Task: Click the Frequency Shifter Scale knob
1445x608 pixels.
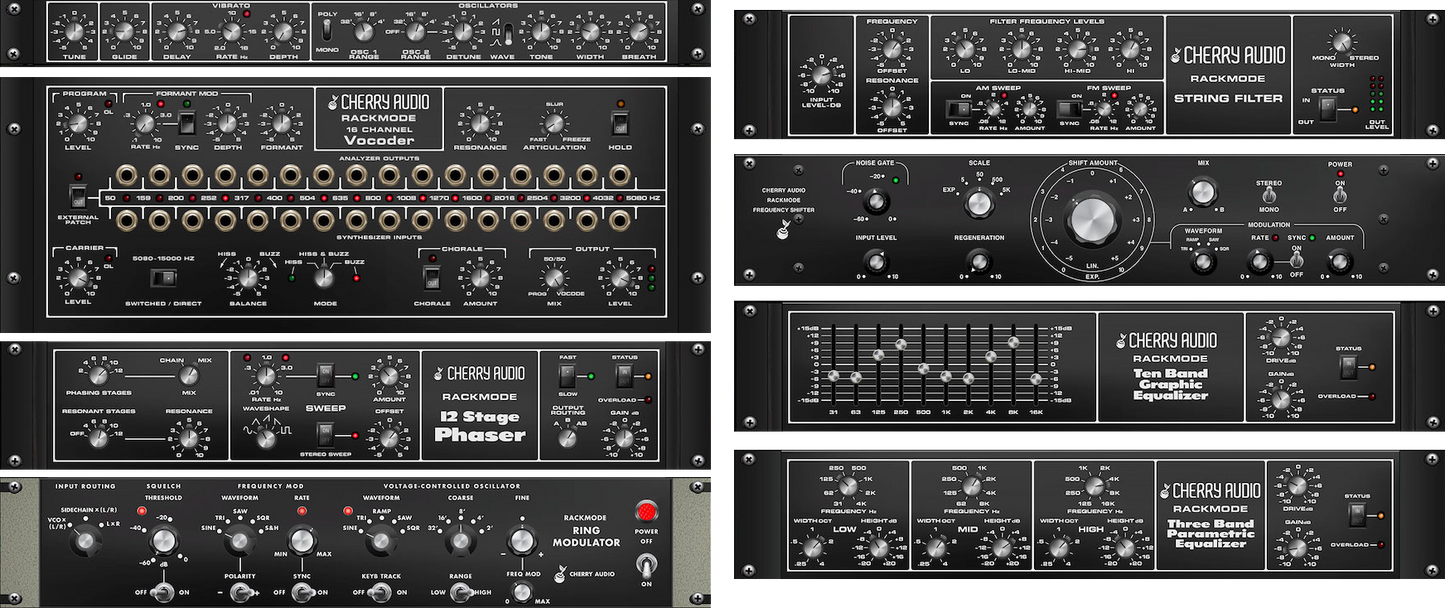Action: coord(980,203)
